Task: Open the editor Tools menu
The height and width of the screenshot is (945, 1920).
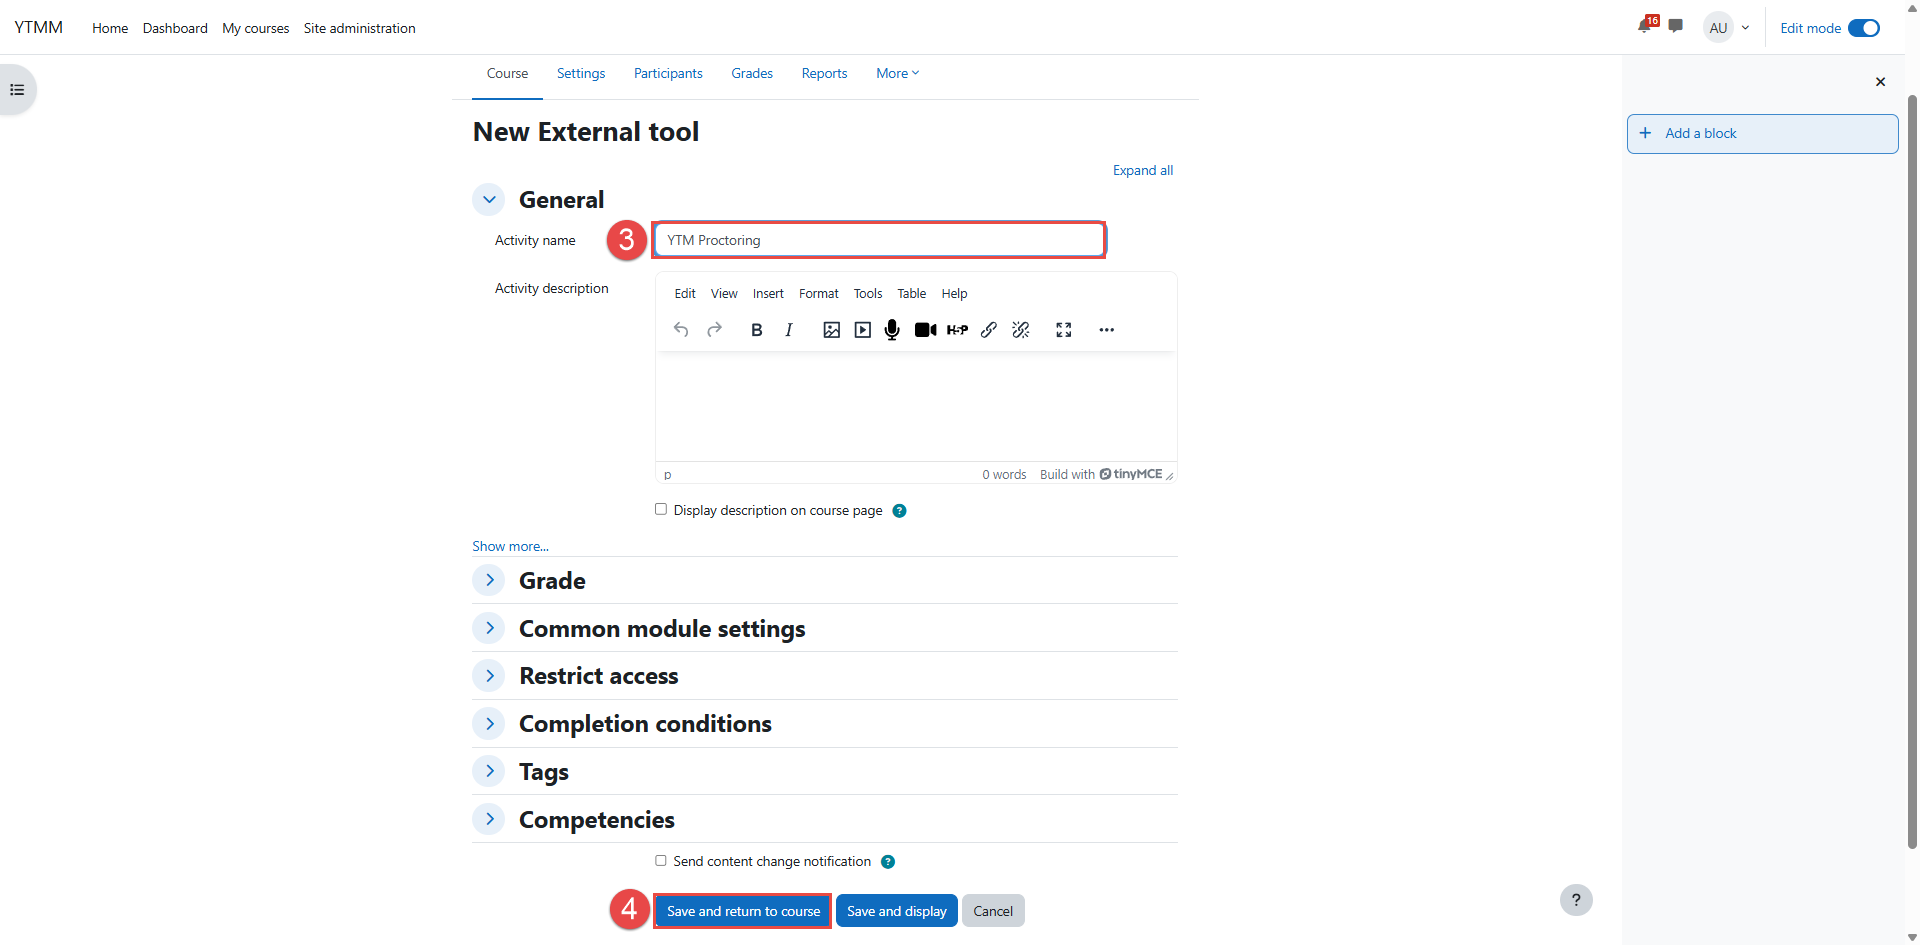Action: 868,294
